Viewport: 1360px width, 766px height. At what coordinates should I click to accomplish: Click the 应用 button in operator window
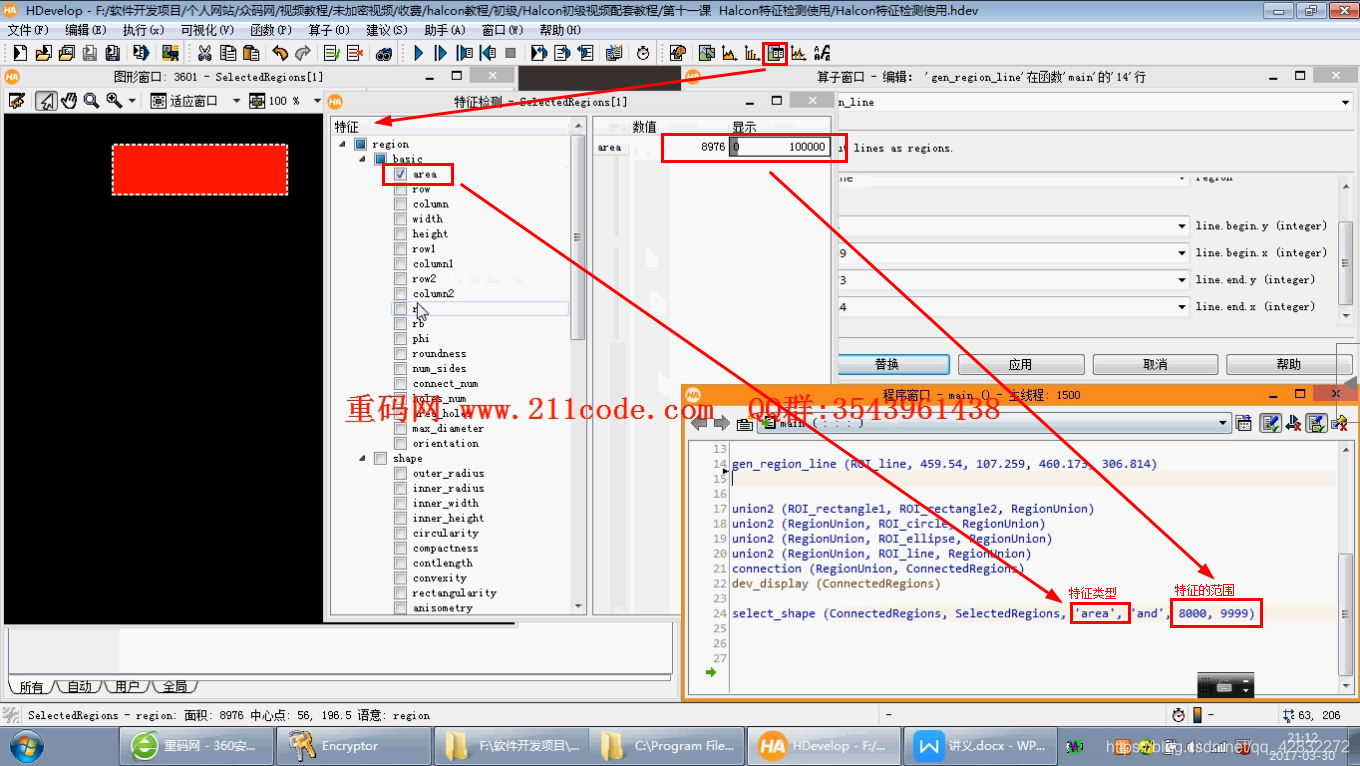[1020, 364]
